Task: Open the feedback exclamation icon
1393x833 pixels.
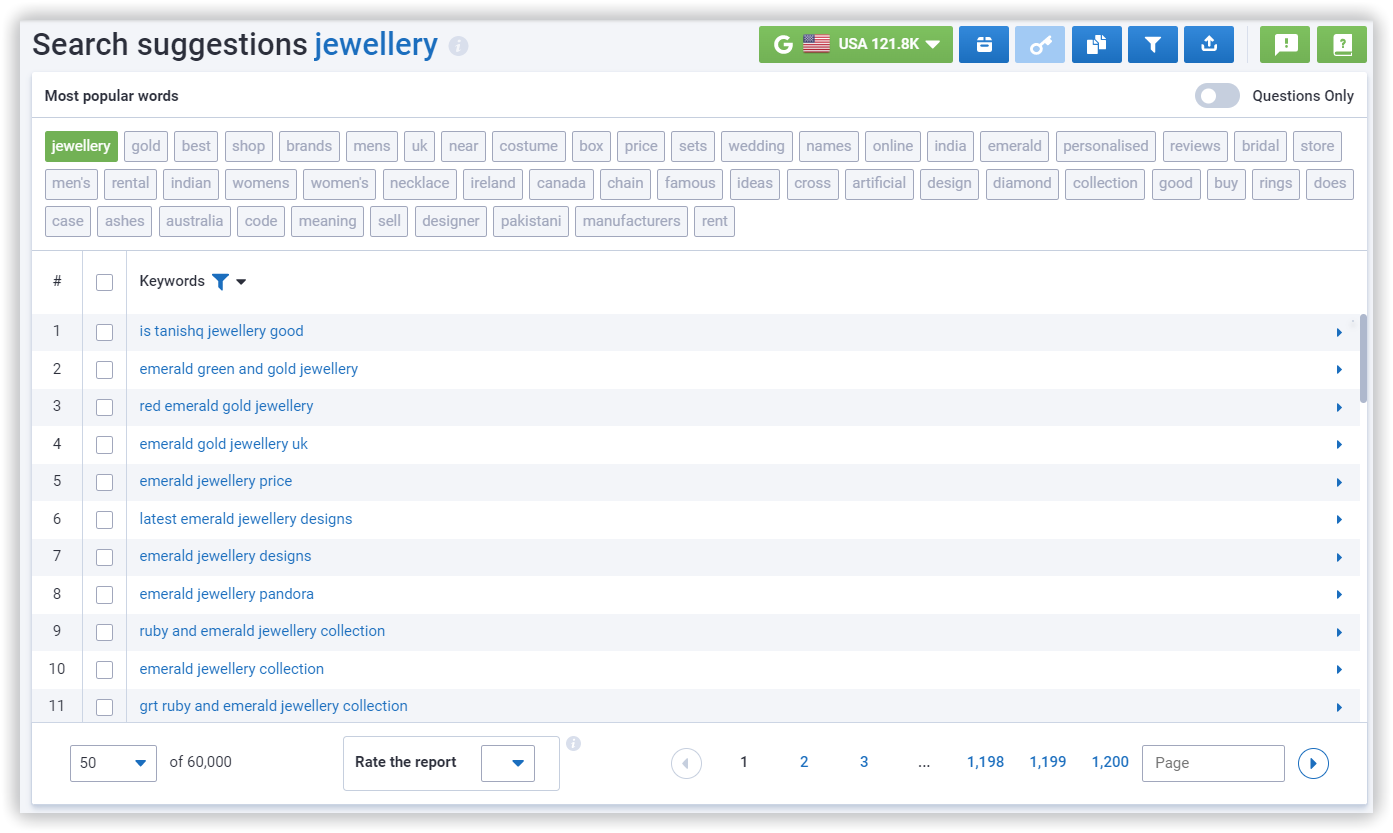Action: point(1284,44)
